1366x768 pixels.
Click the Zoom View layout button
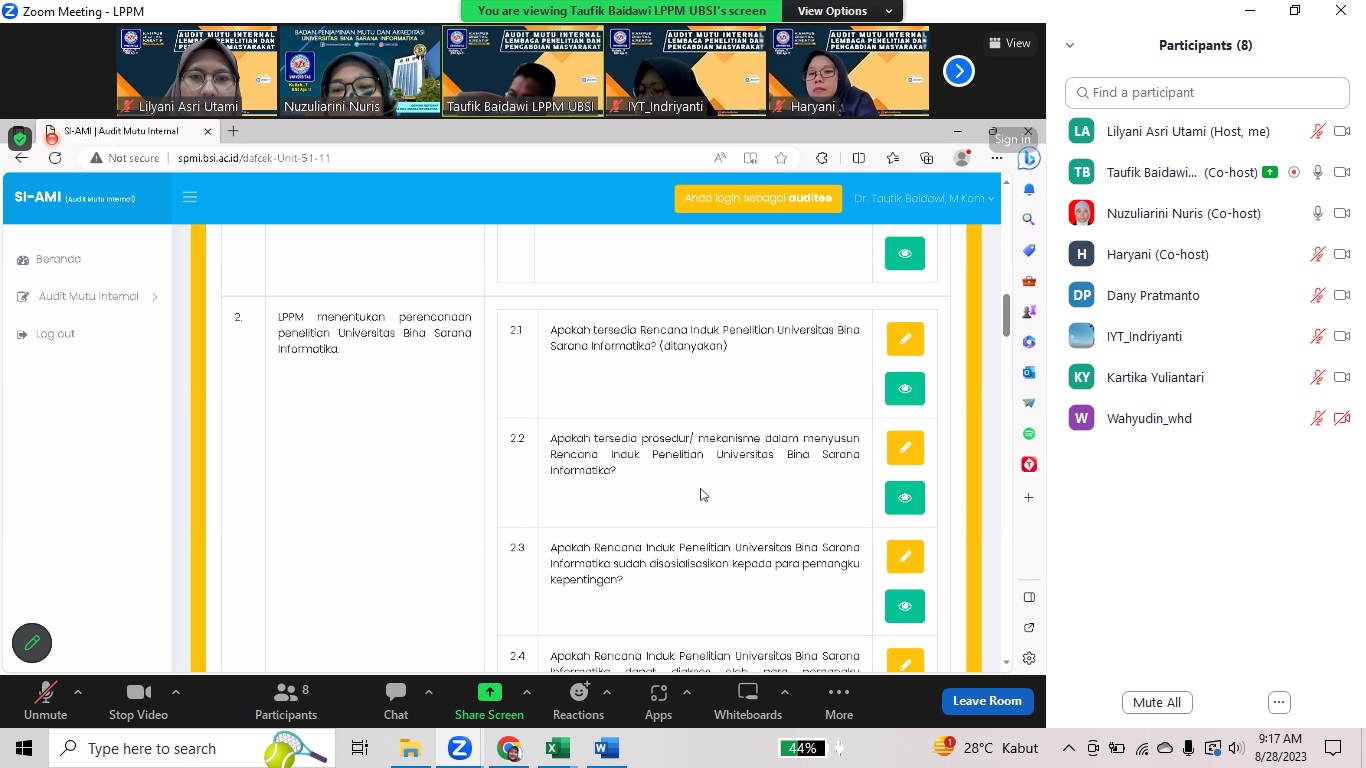(1010, 43)
